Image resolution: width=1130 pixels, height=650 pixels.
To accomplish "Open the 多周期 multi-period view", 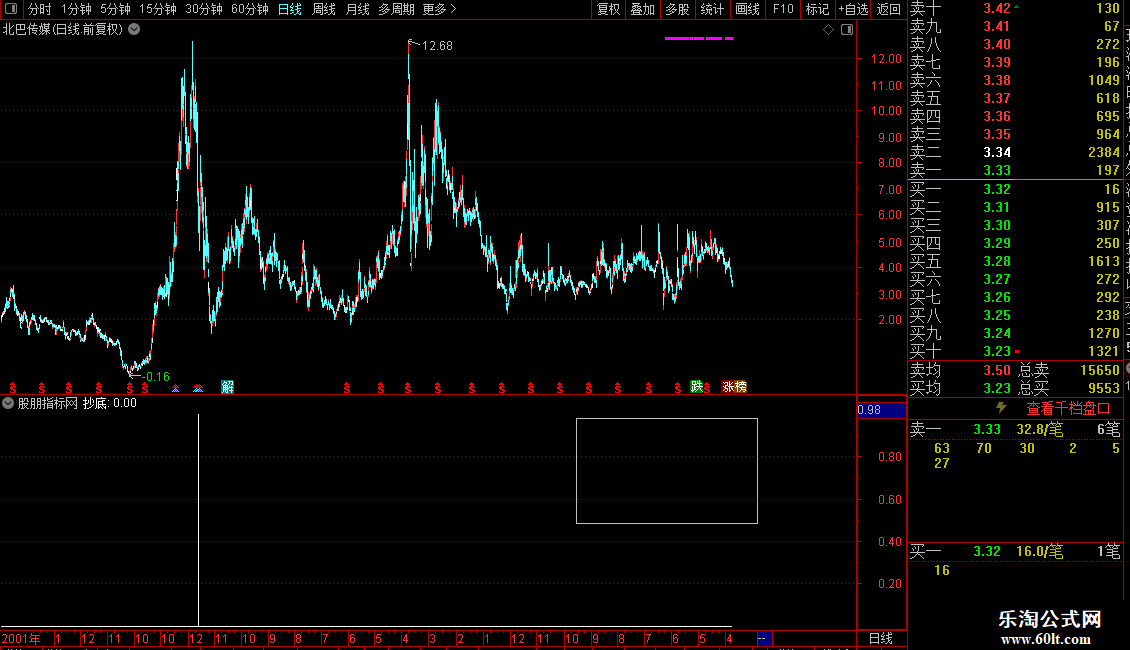I will tap(396, 9).
